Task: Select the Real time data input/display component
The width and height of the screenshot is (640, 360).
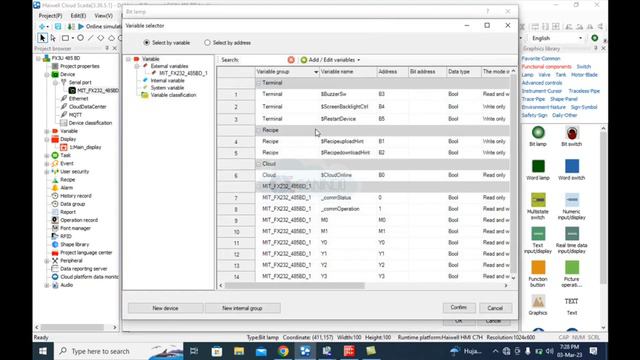Action: click(571, 234)
